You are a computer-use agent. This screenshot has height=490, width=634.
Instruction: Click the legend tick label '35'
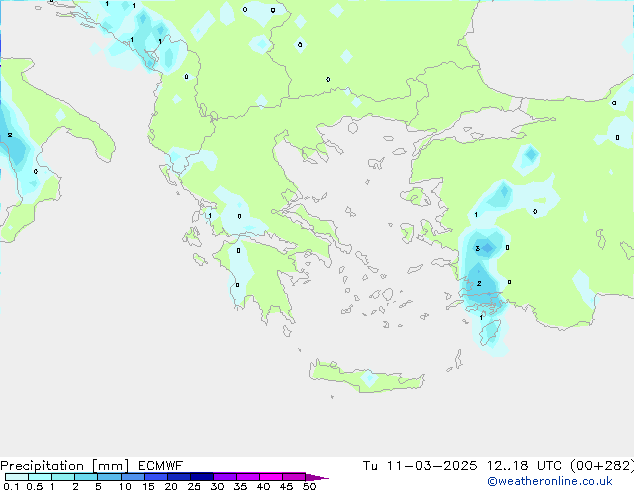240,486
